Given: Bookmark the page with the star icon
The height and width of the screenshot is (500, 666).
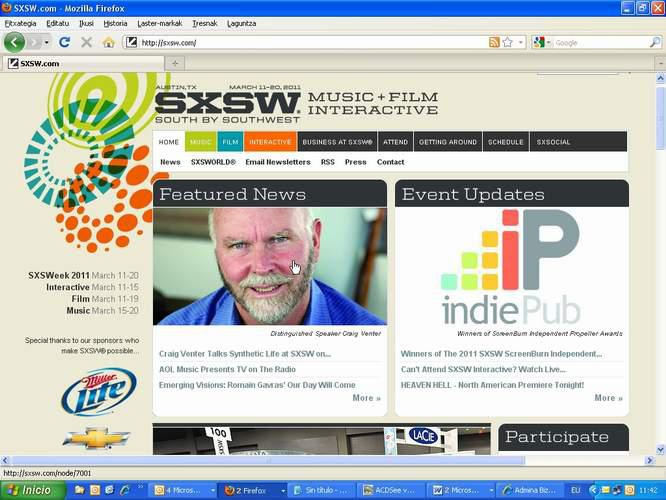Looking at the screenshot, I should pos(508,42).
